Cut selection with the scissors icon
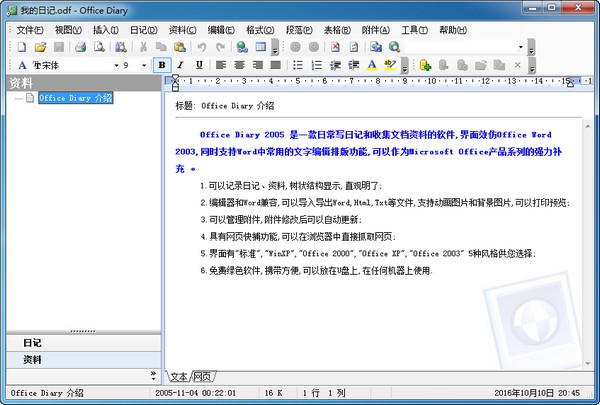Image resolution: width=600 pixels, height=405 pixels. [x=143, y=47]
